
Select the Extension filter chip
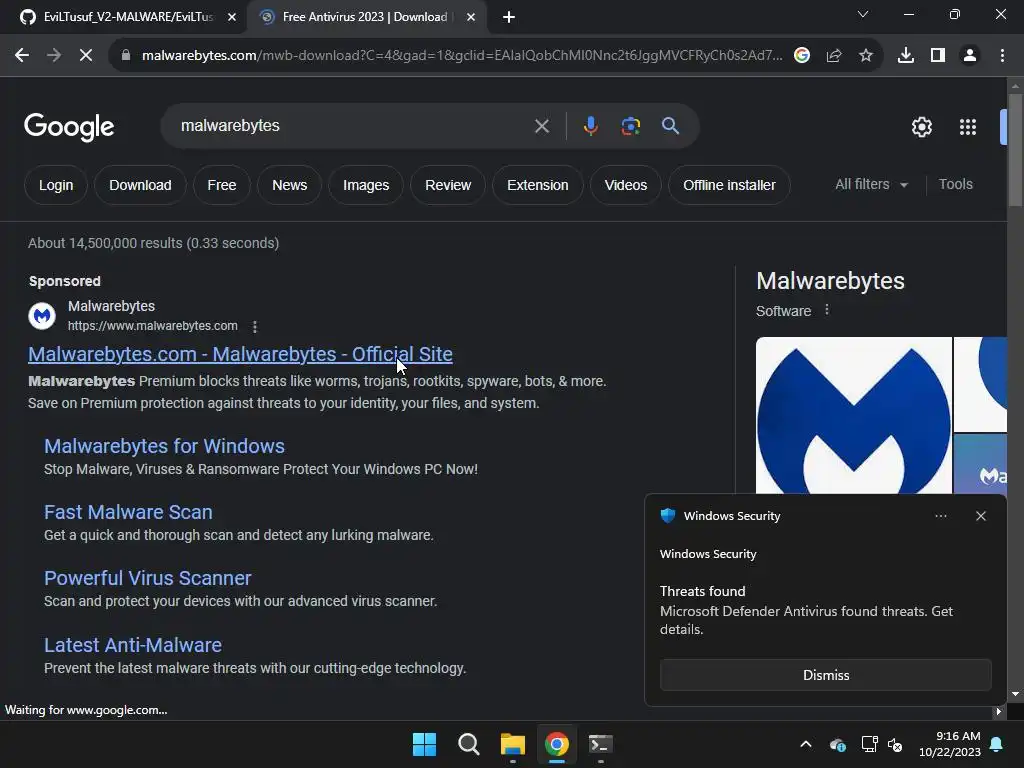[x=537, y=185]
